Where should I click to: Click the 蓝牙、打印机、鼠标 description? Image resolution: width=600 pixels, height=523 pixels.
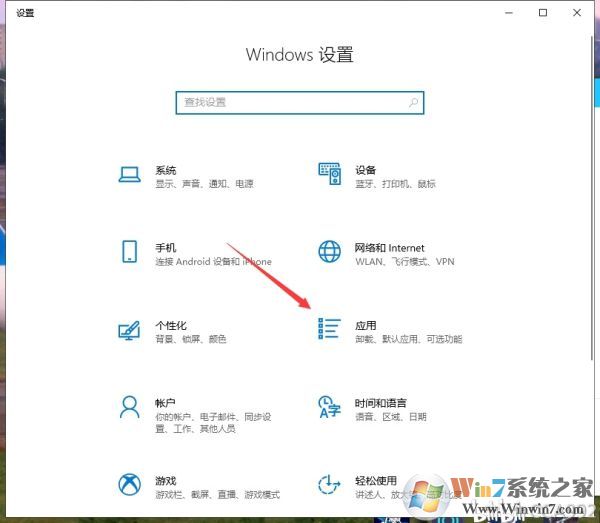point(395,184)
